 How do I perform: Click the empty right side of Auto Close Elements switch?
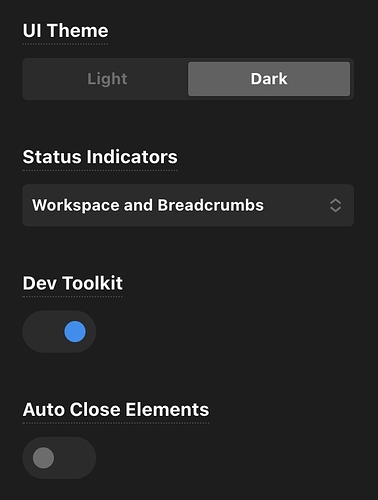click(76, 458)
